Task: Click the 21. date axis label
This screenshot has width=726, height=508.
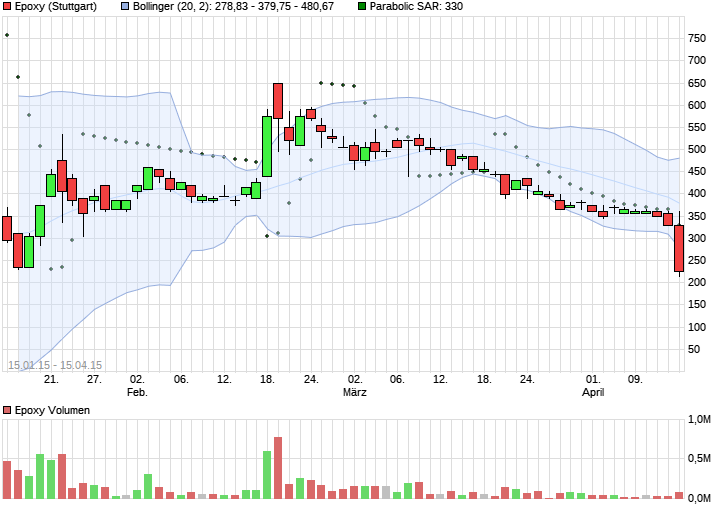Action: click(x=51, y=380)
